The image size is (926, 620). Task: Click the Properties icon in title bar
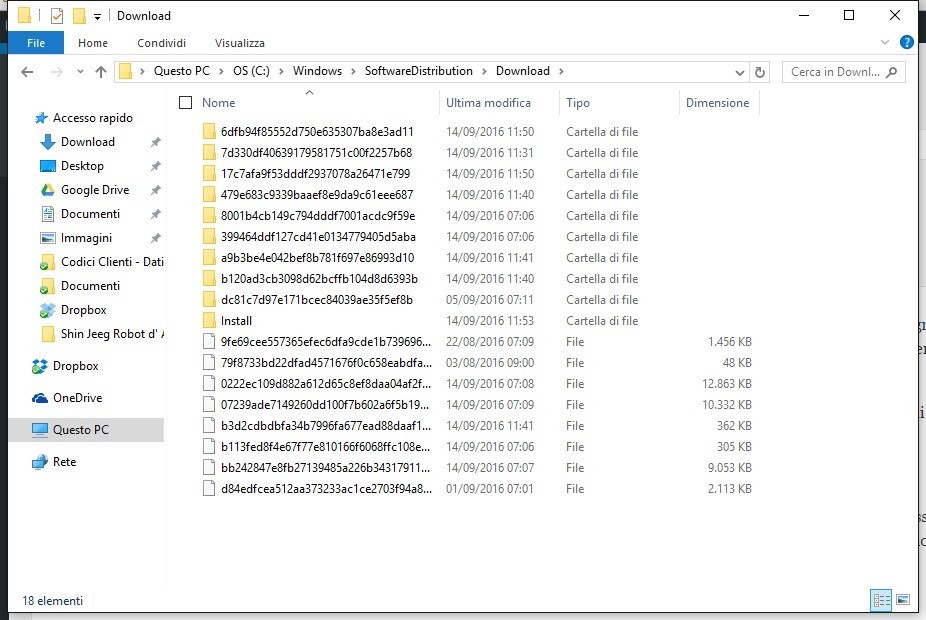(57, 16)
